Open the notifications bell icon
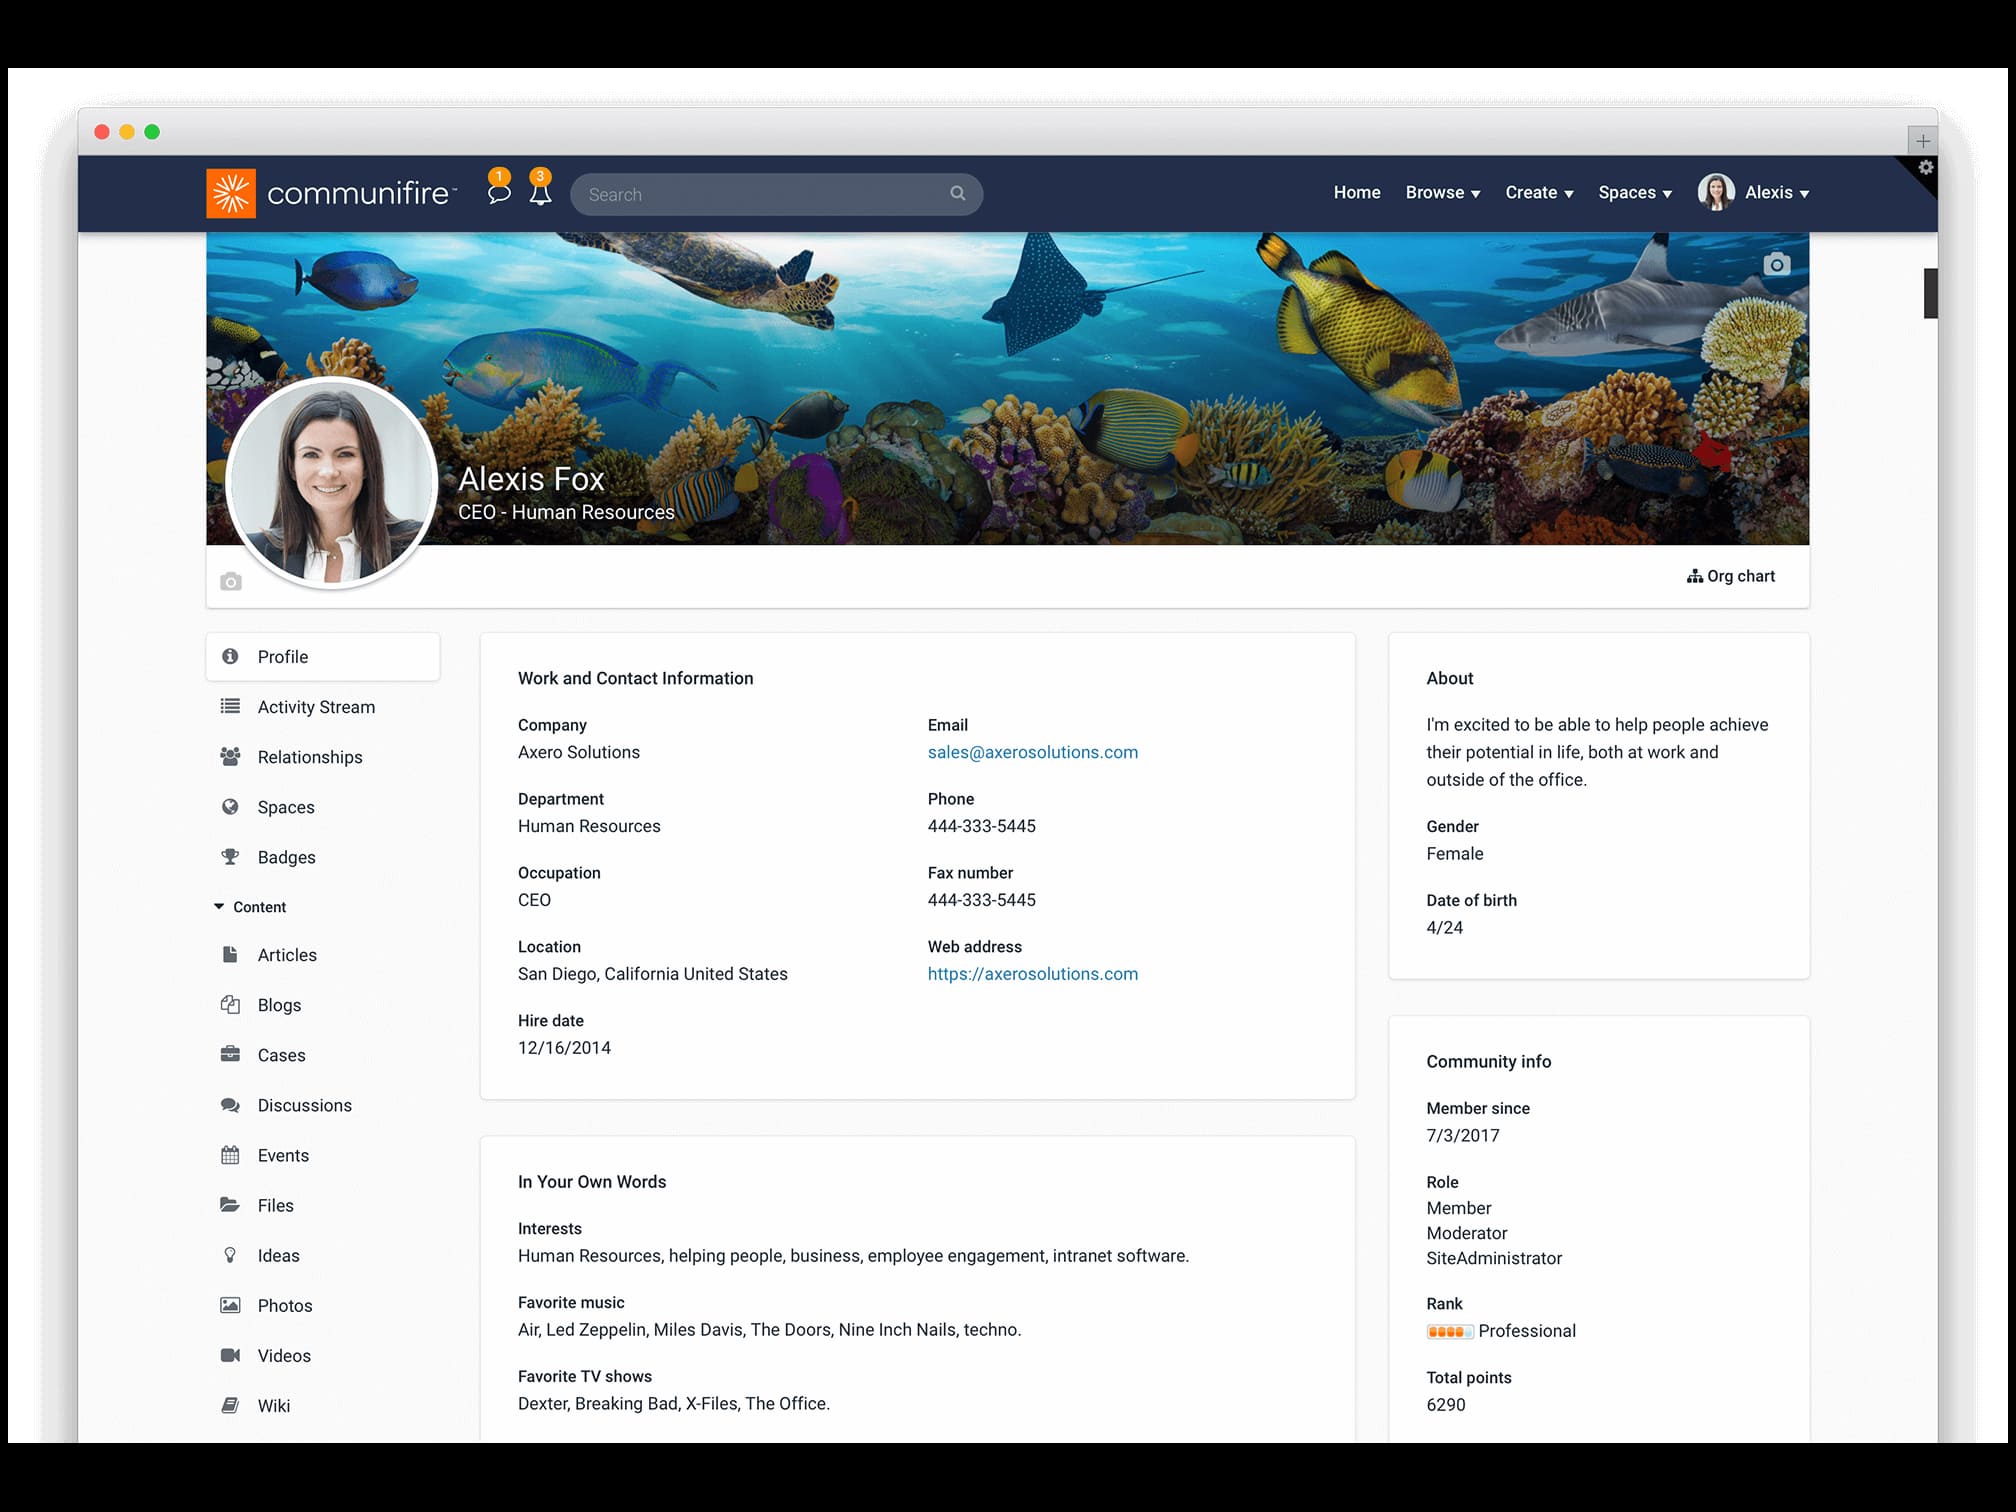Image resolution: width=2016 pixels, height=1512 pixels. (x=541, y=194)
